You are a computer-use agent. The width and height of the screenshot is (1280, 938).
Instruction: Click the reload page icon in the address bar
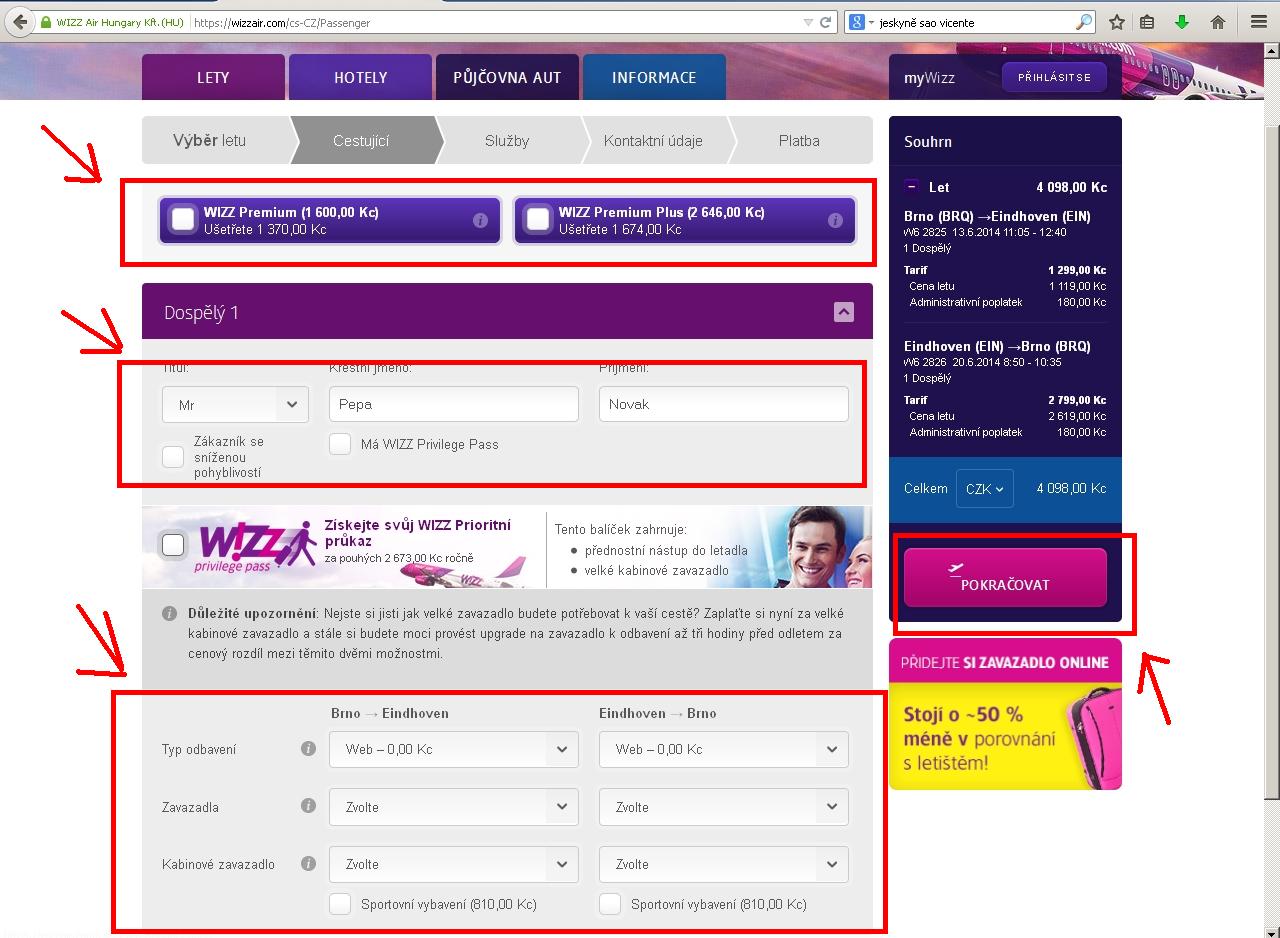826,22
